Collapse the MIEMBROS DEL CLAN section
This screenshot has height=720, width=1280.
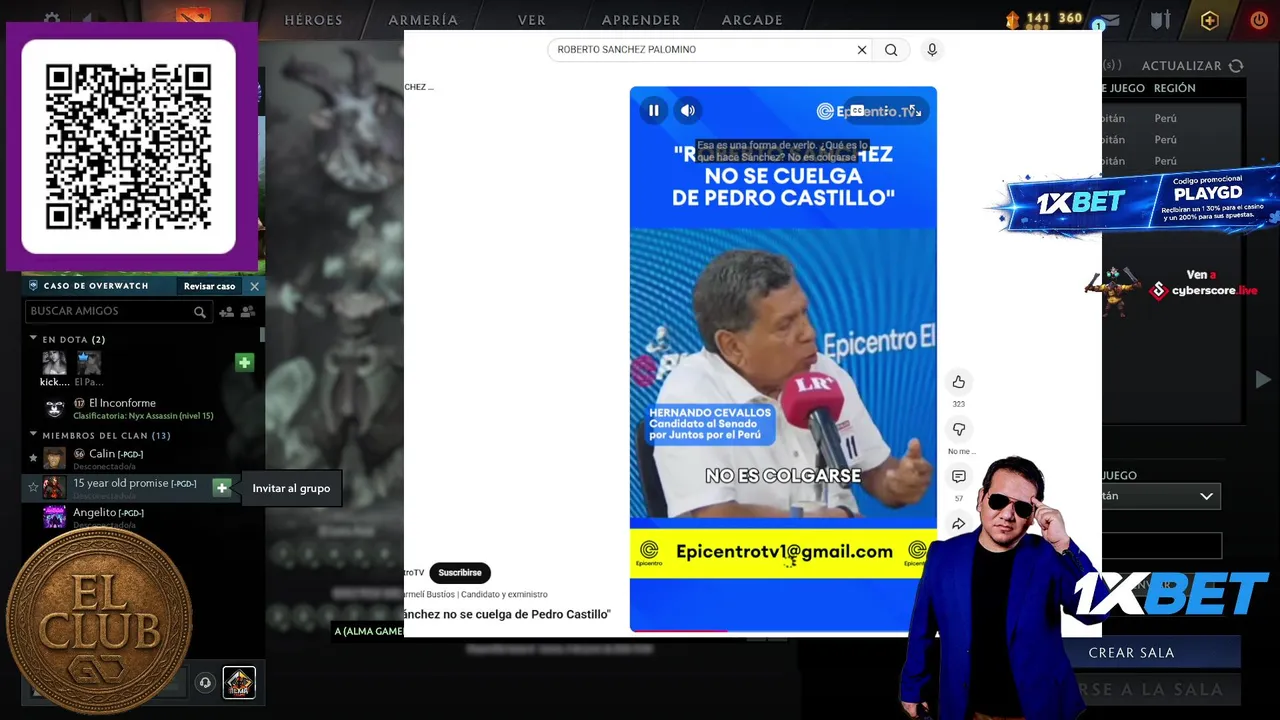coord(33,435)
